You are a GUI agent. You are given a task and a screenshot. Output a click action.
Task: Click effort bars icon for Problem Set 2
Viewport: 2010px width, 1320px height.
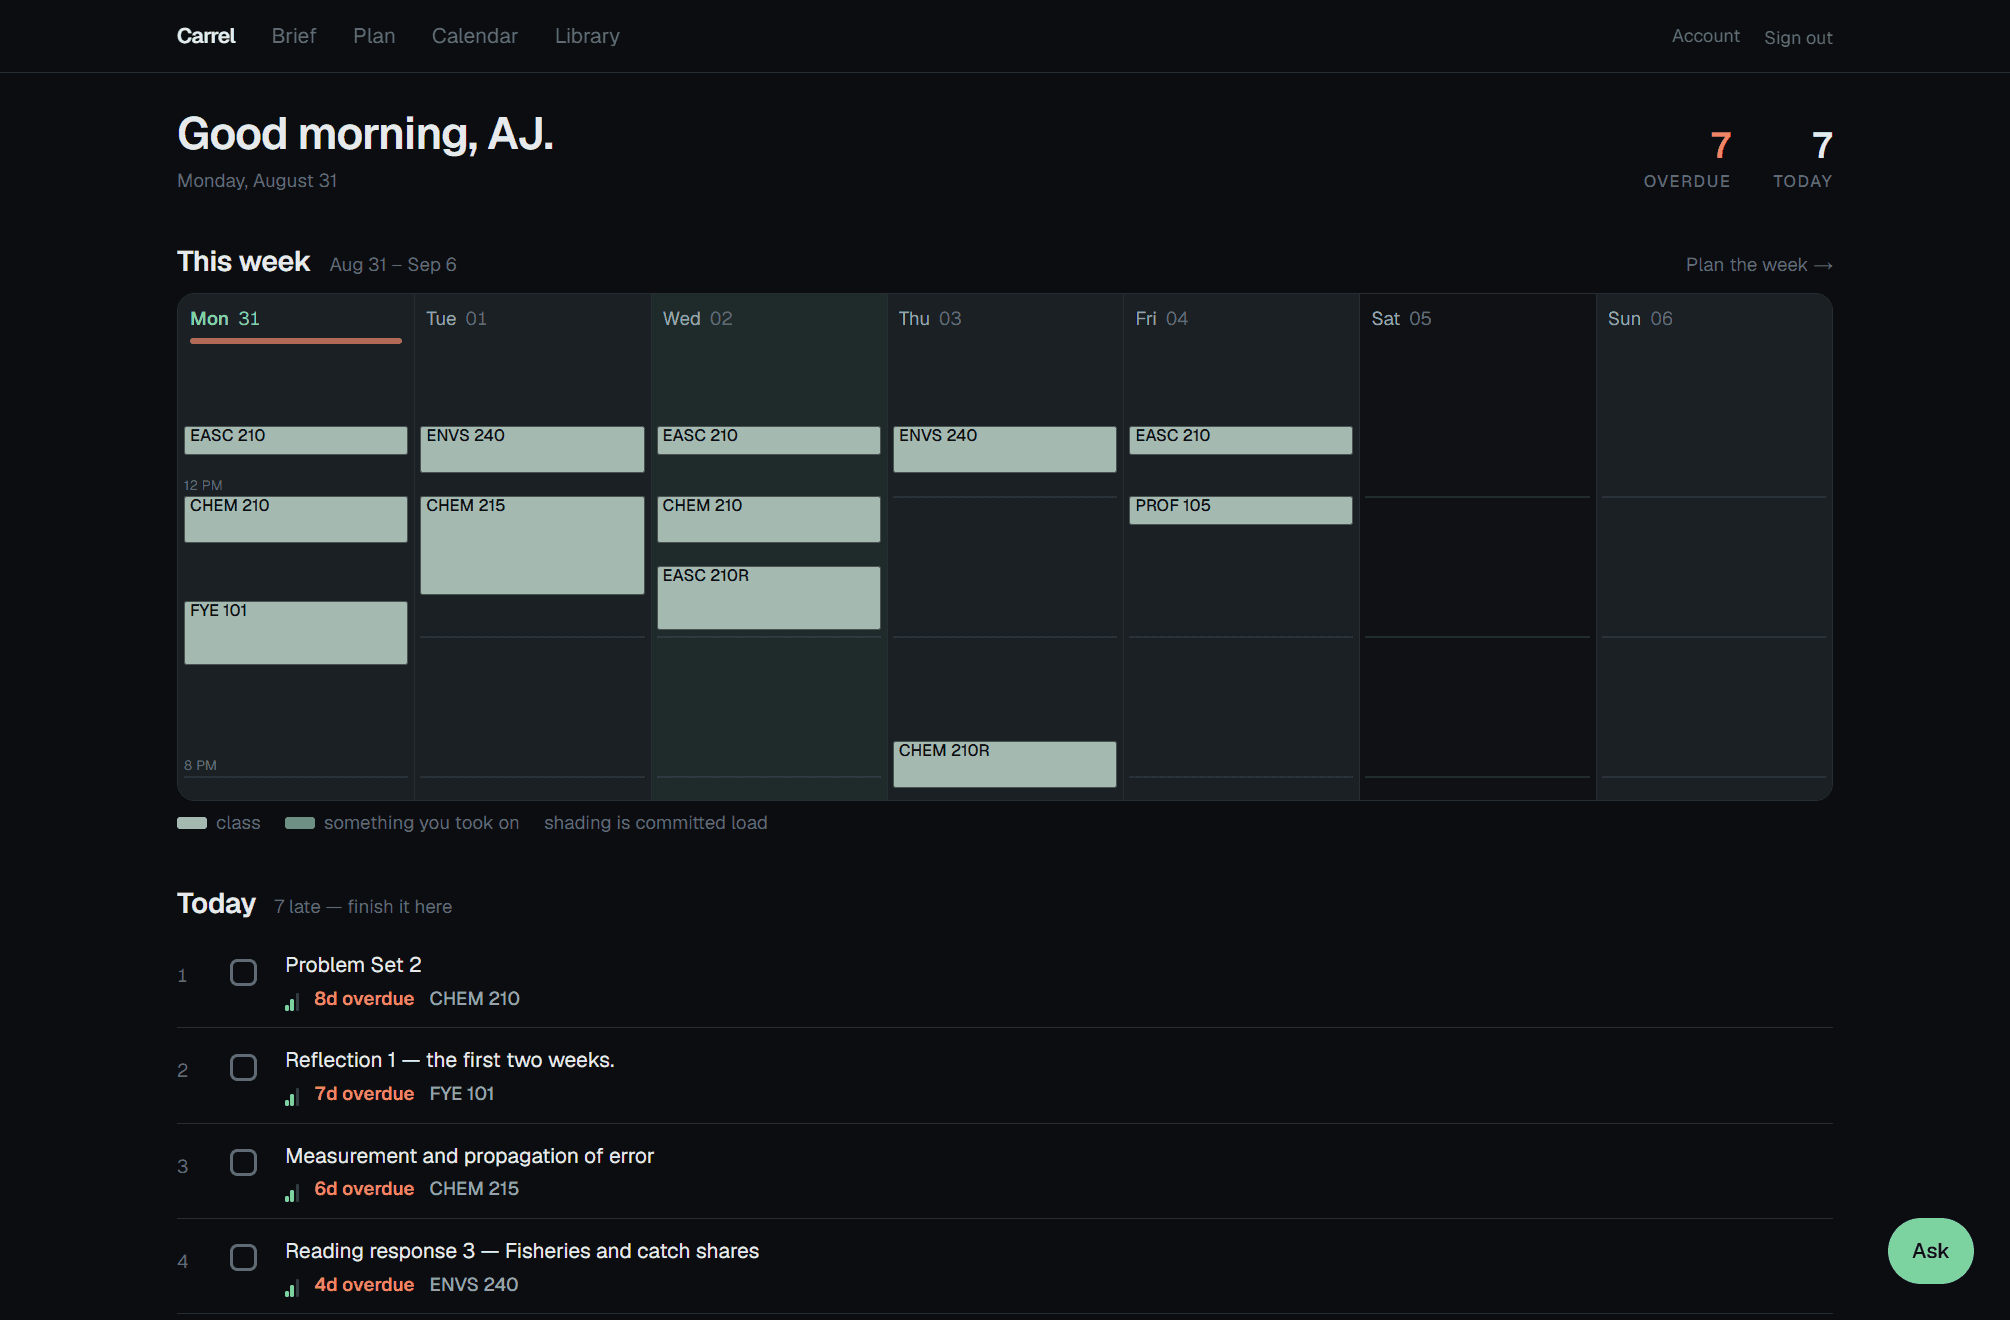(292, 1002)
